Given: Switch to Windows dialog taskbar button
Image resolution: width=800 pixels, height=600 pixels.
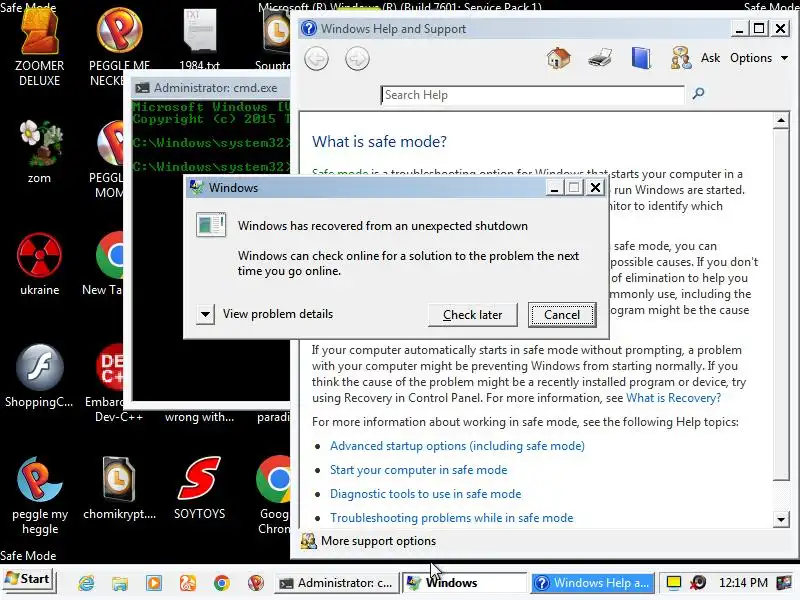Looking at the screenshot, I should [465, 583].
